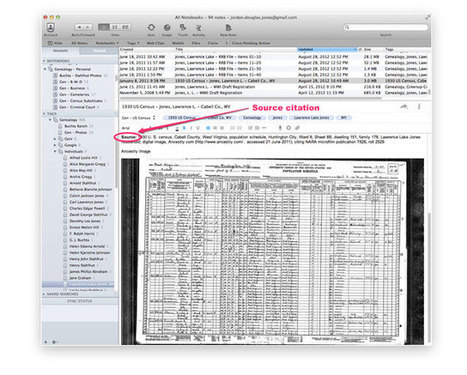Switch to the Shared tab in sidebar
This screenshot has height=375, width=467.
(x=99, y=51)
